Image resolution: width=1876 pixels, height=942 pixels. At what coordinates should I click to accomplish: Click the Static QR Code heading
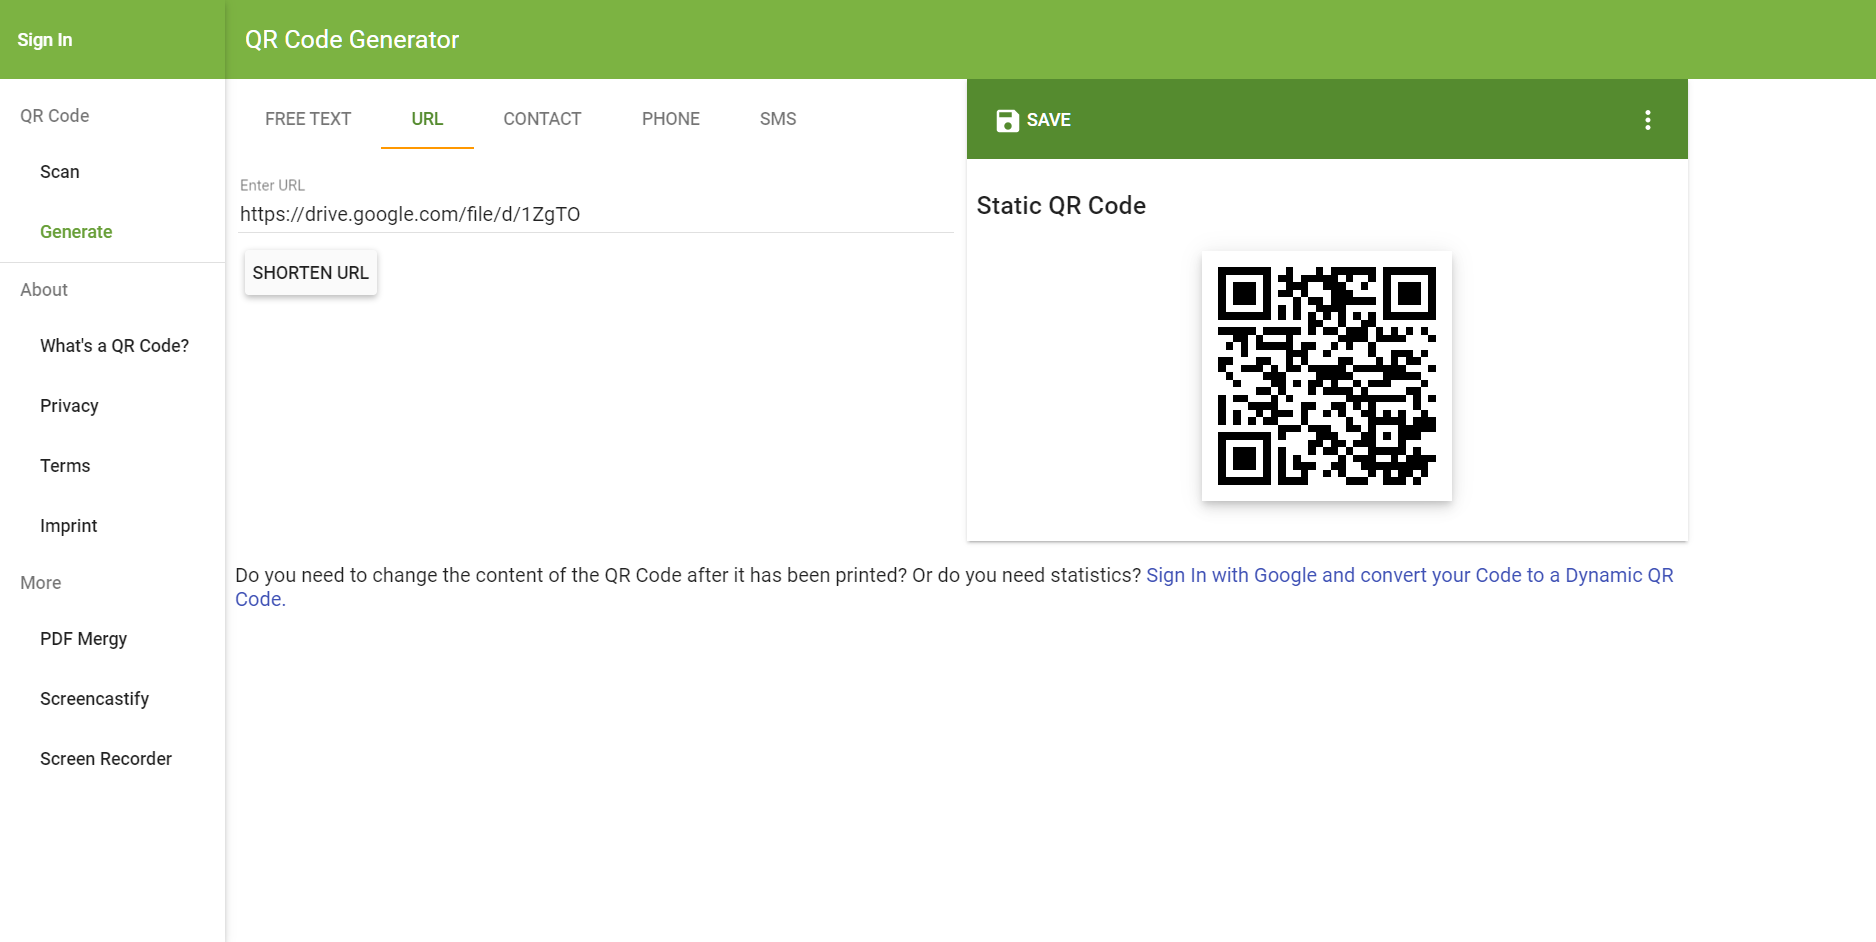[x=1061, y=206]
